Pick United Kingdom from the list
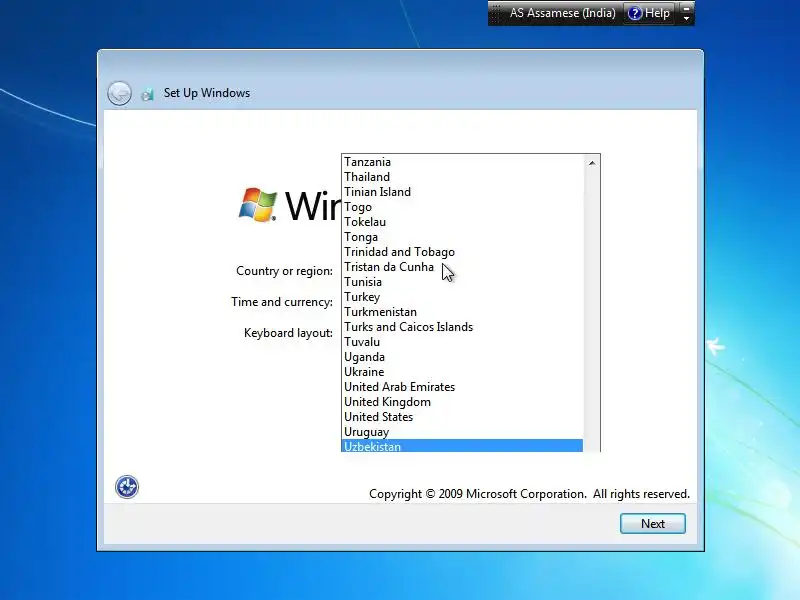The image size is (800, 600). click(x=462, y=402)
